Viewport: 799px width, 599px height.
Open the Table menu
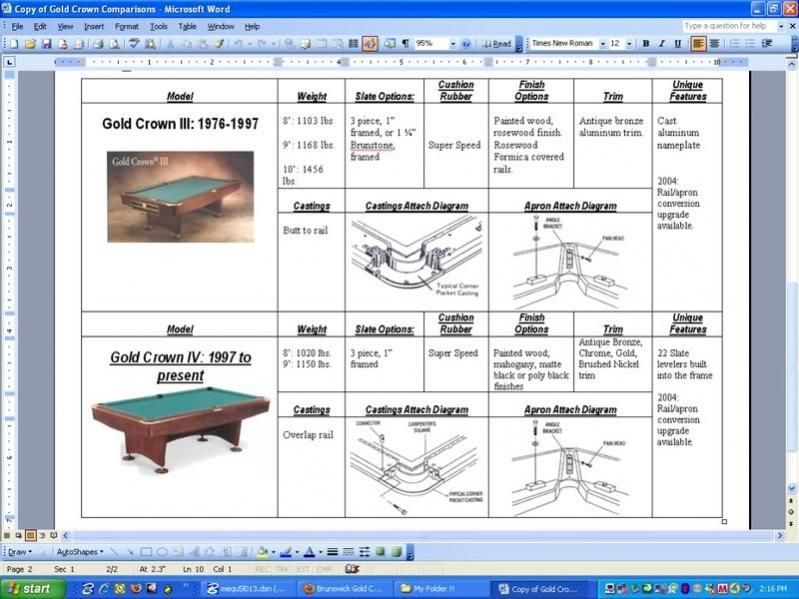pyautogui.click(x=188, y=26)
